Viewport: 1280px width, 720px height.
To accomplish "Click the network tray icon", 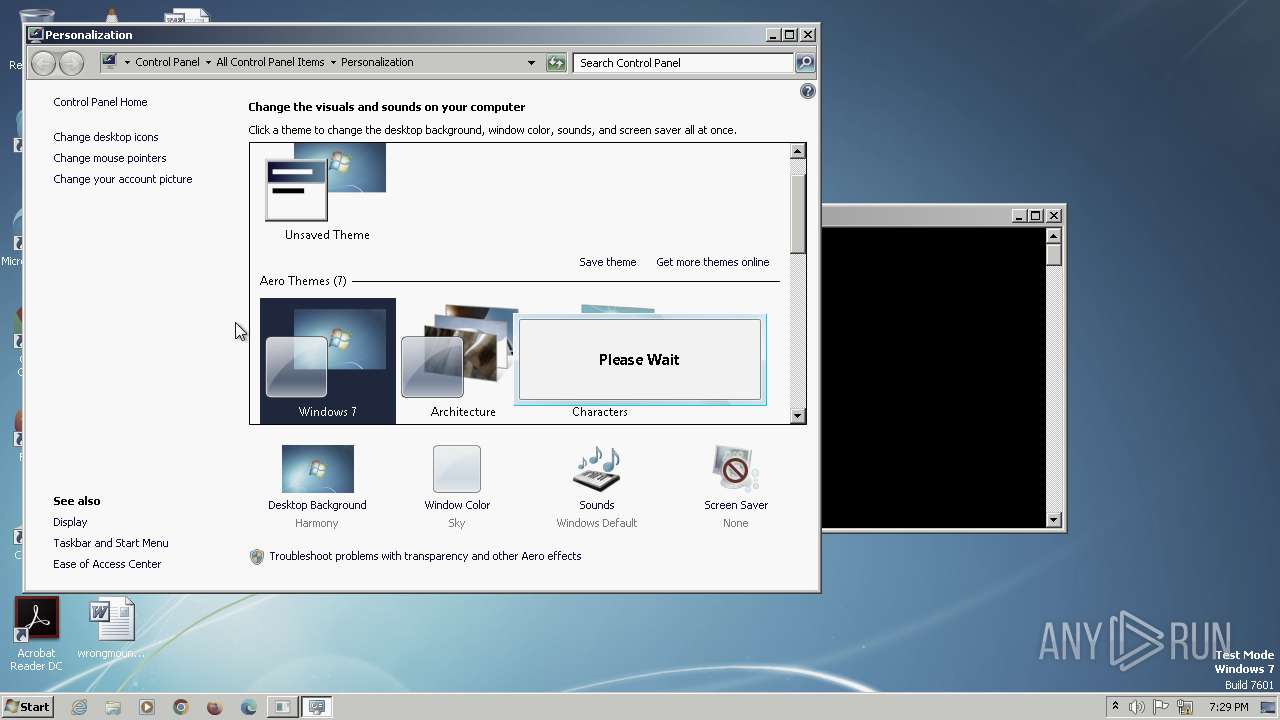I will click(1185, 707).
